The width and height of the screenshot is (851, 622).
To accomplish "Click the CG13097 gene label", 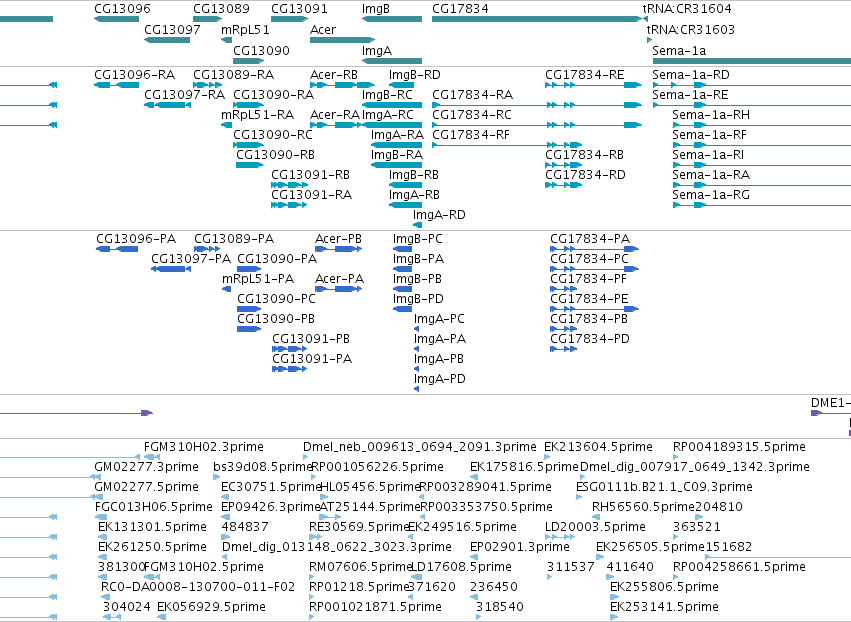I will [172, 29].
